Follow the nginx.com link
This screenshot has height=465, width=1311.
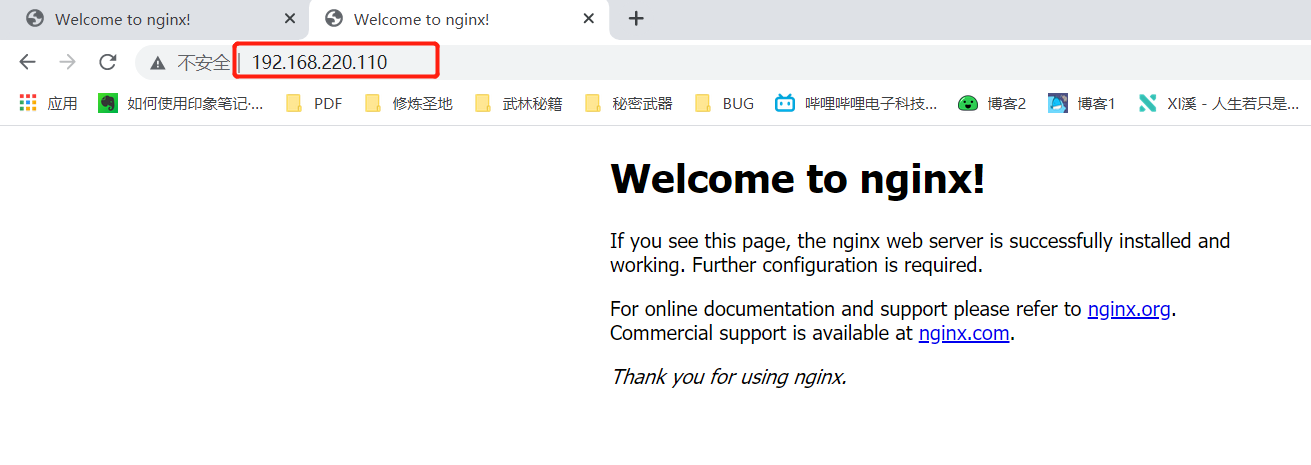coord(964,333)
